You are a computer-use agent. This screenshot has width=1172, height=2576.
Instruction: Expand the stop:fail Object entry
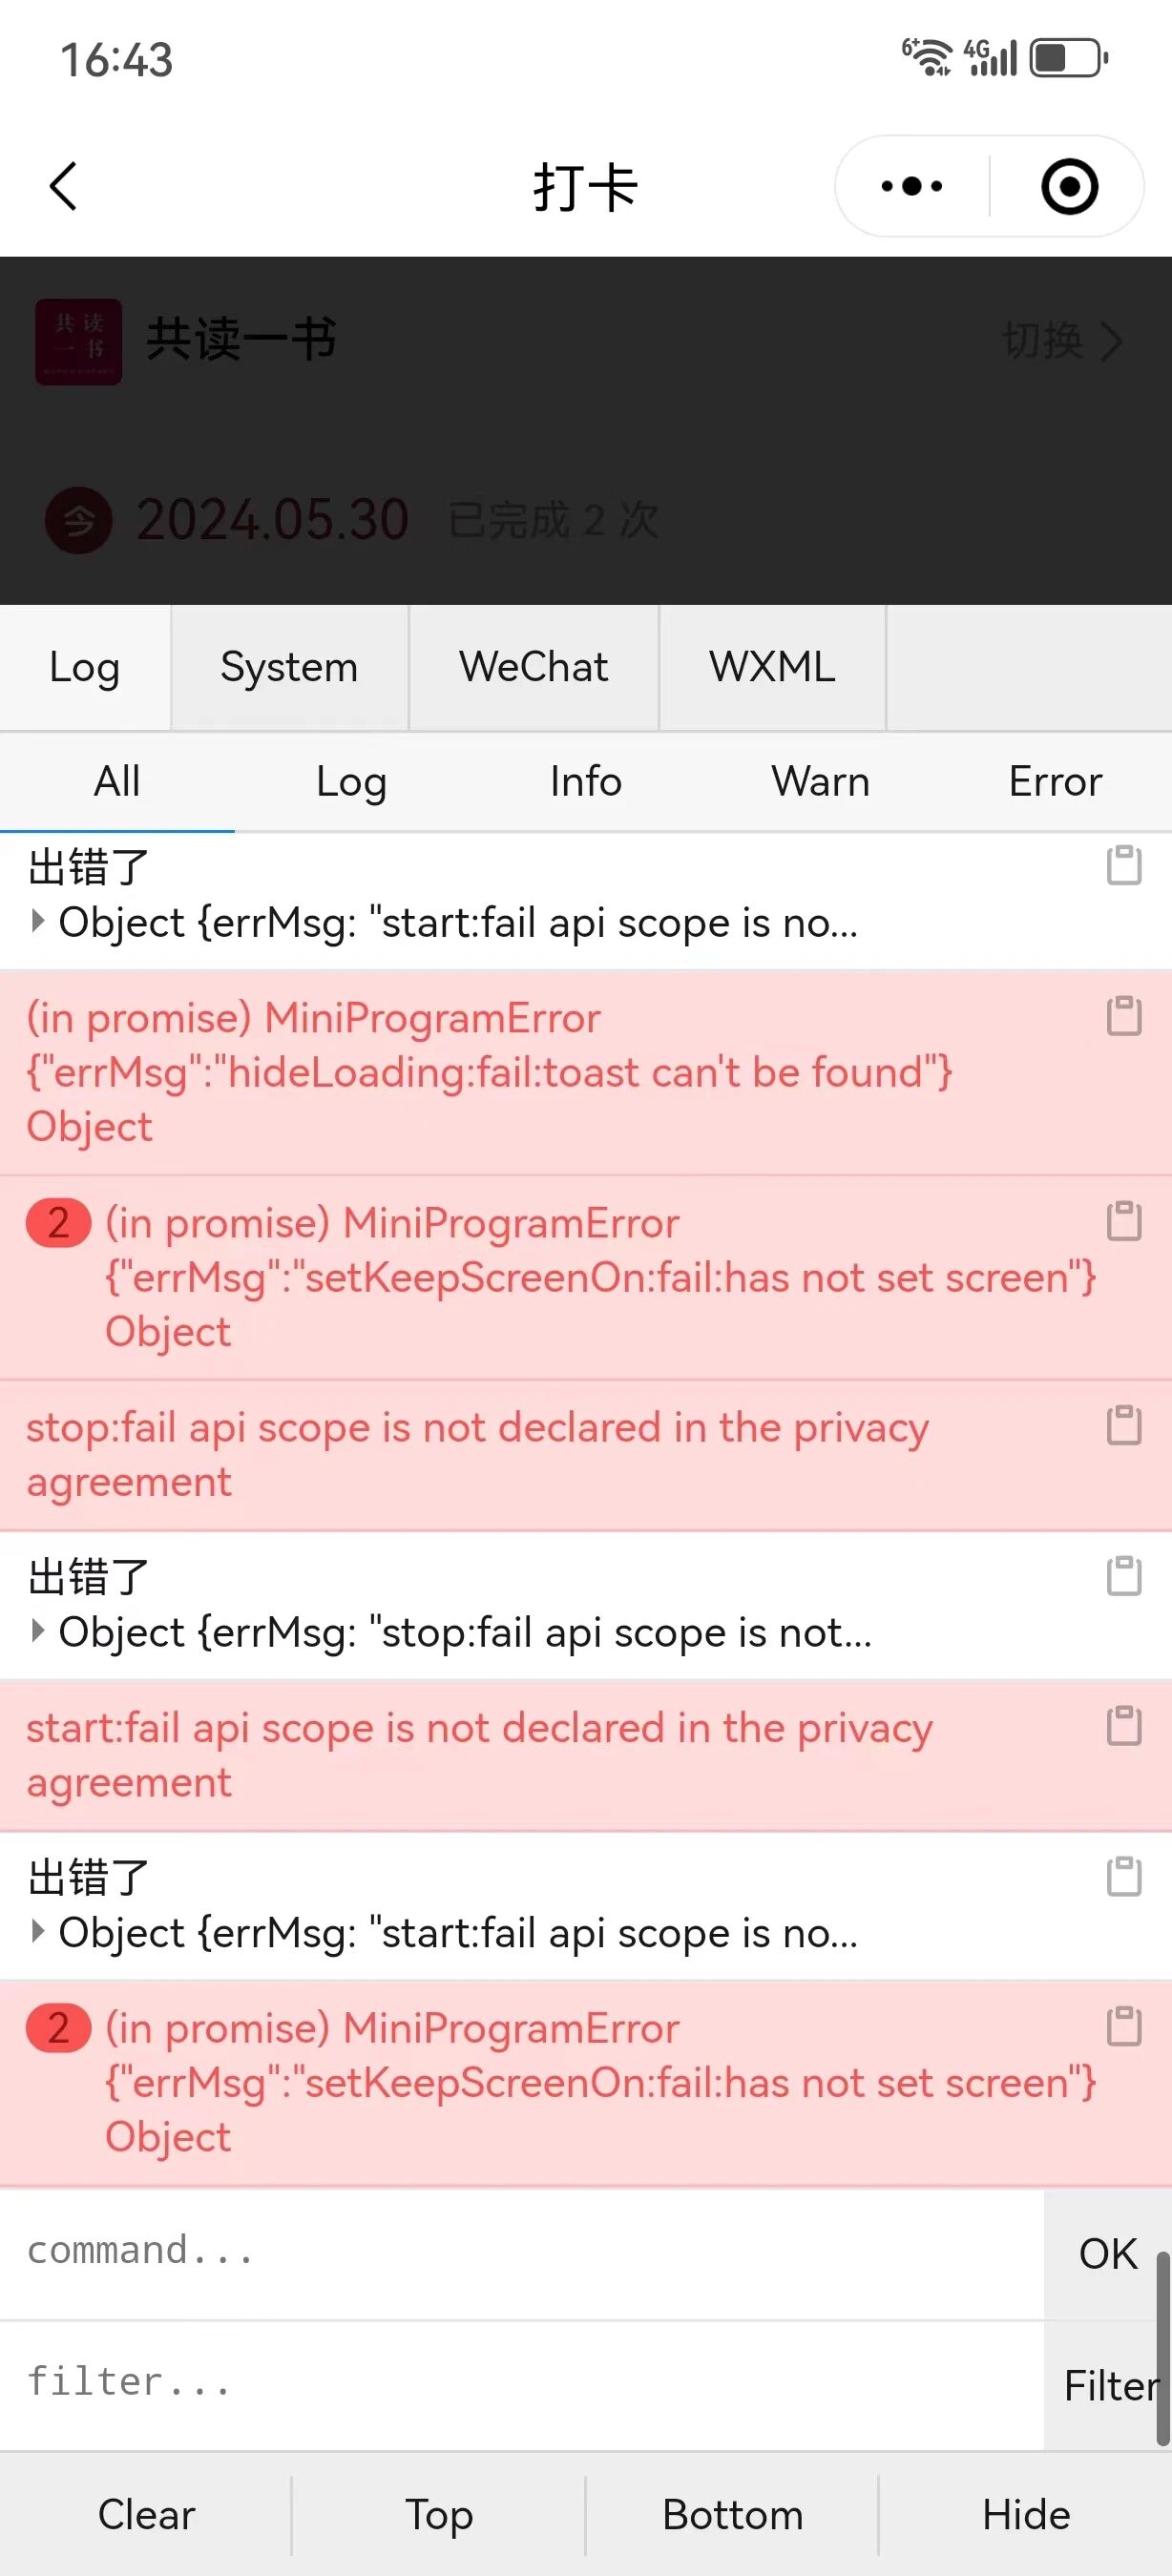click(38, 1631)
